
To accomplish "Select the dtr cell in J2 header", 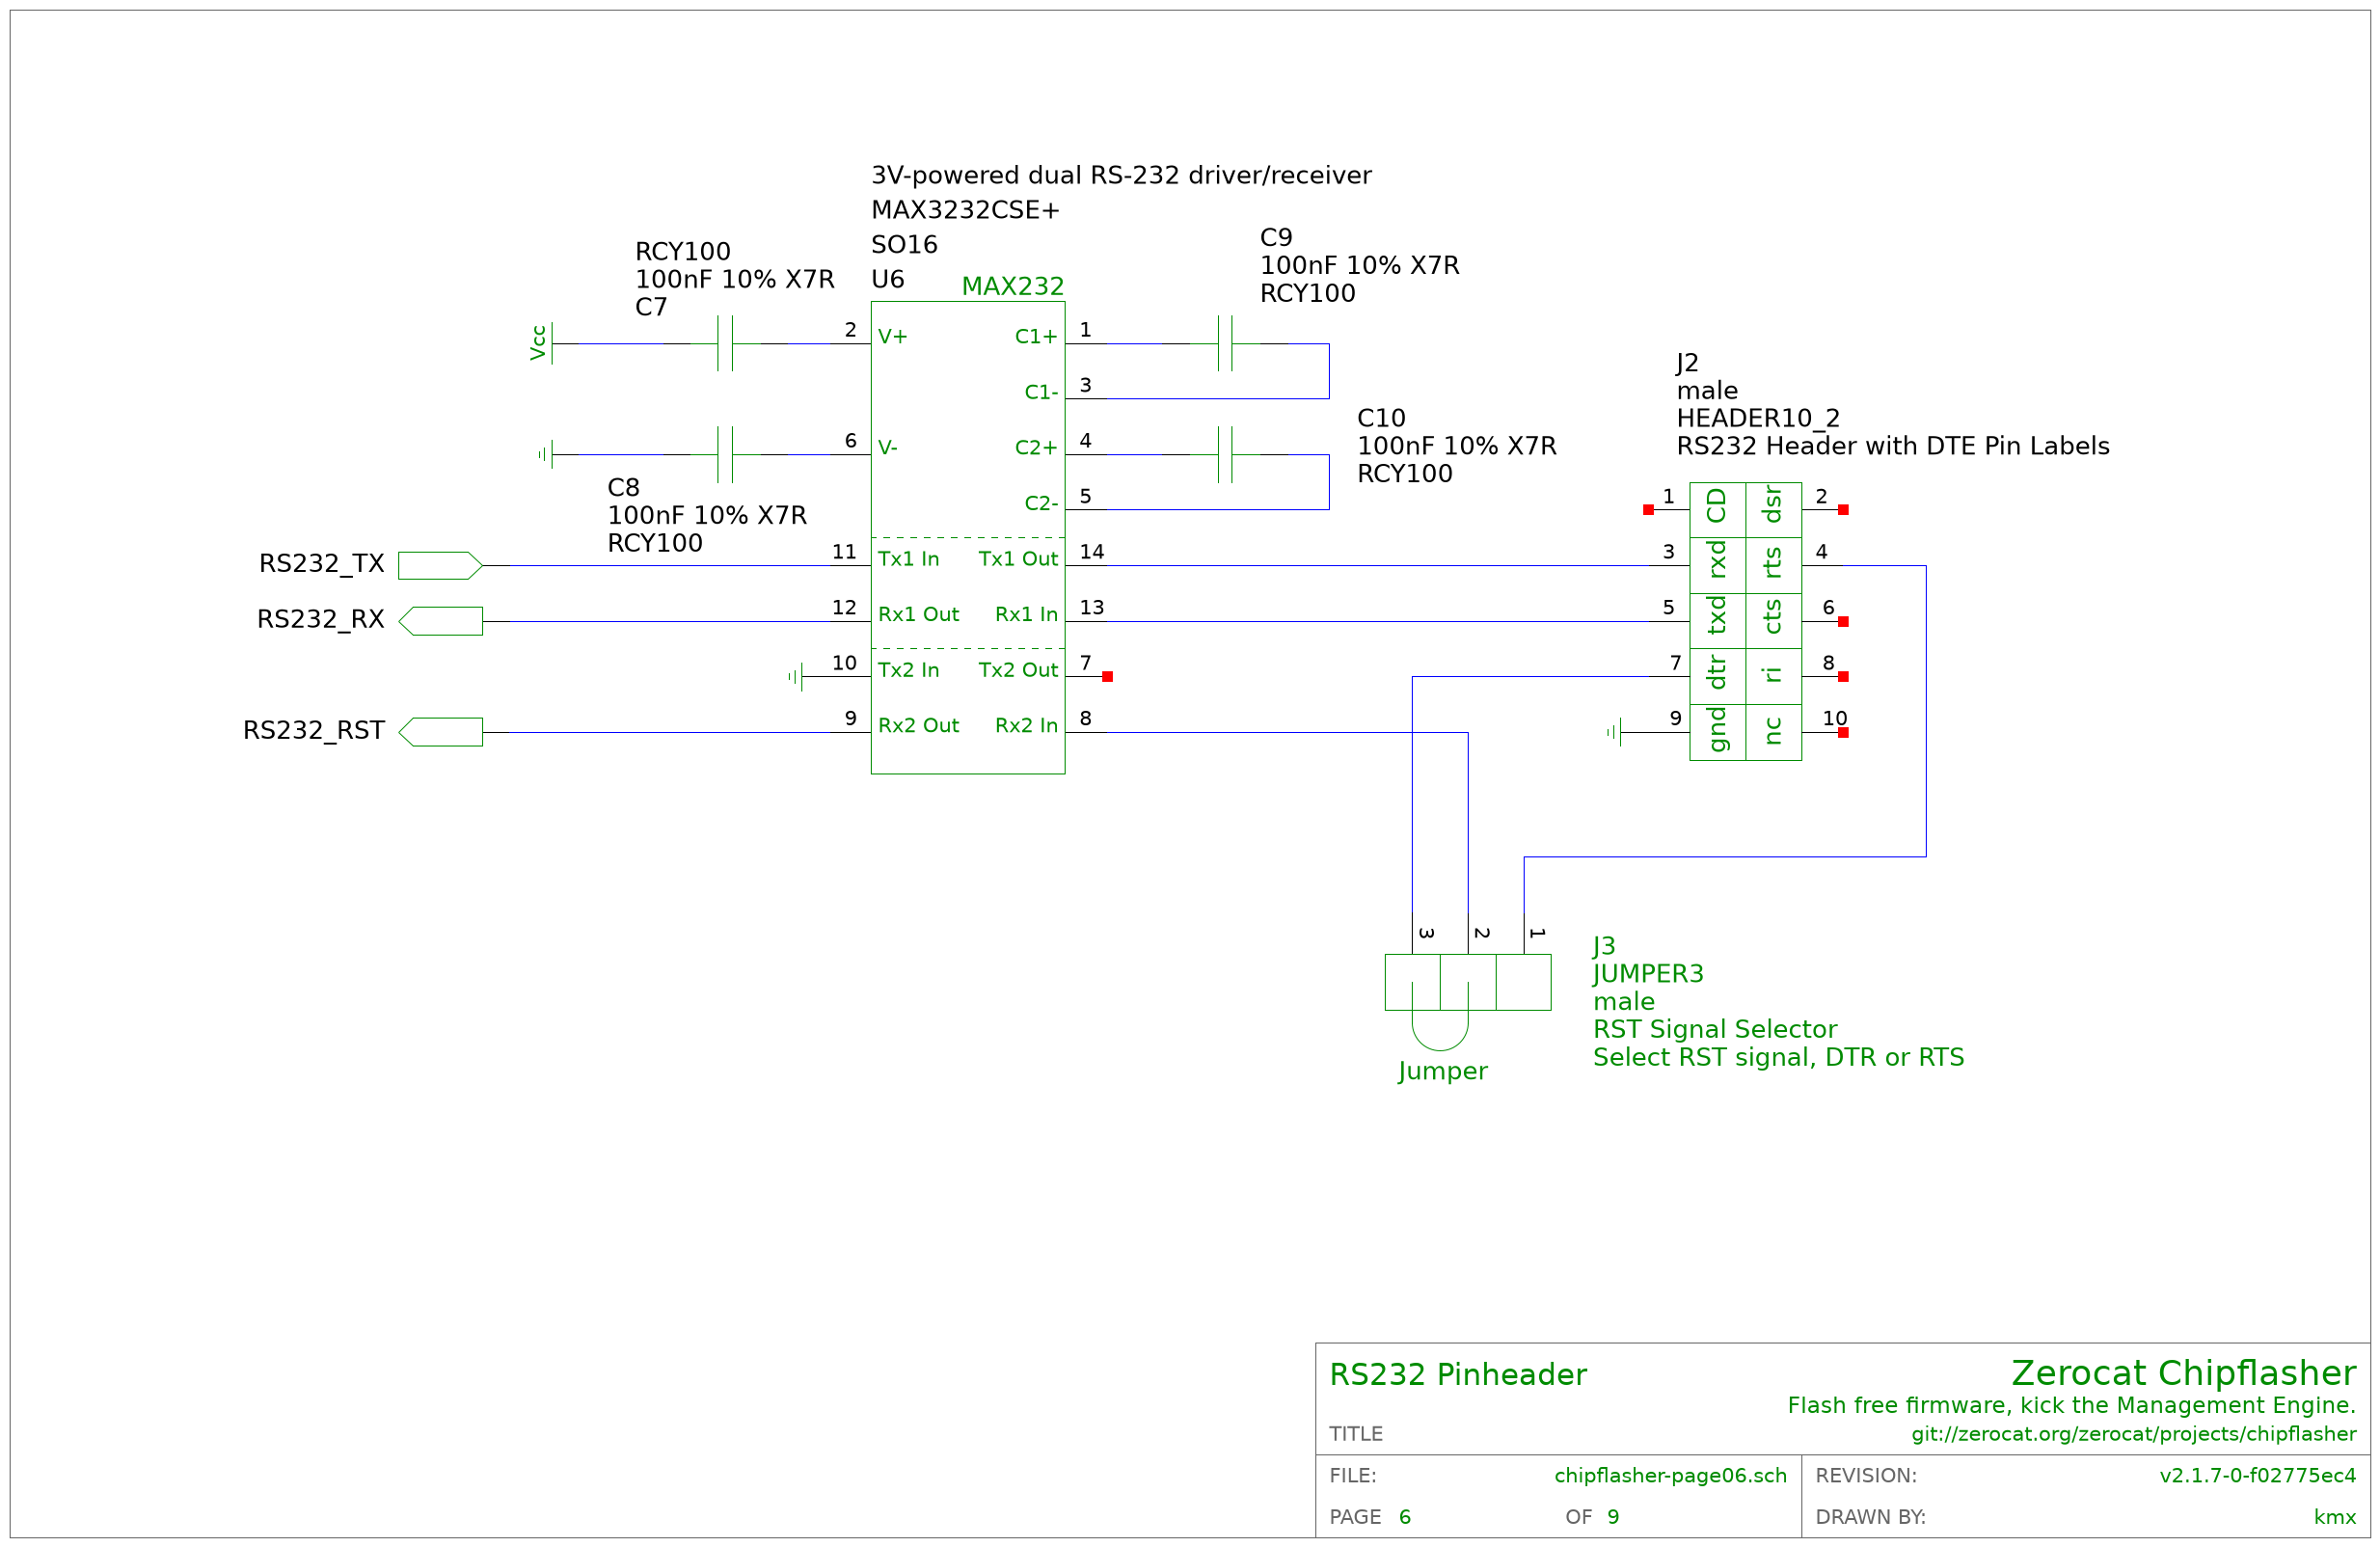I will 1717,677.
